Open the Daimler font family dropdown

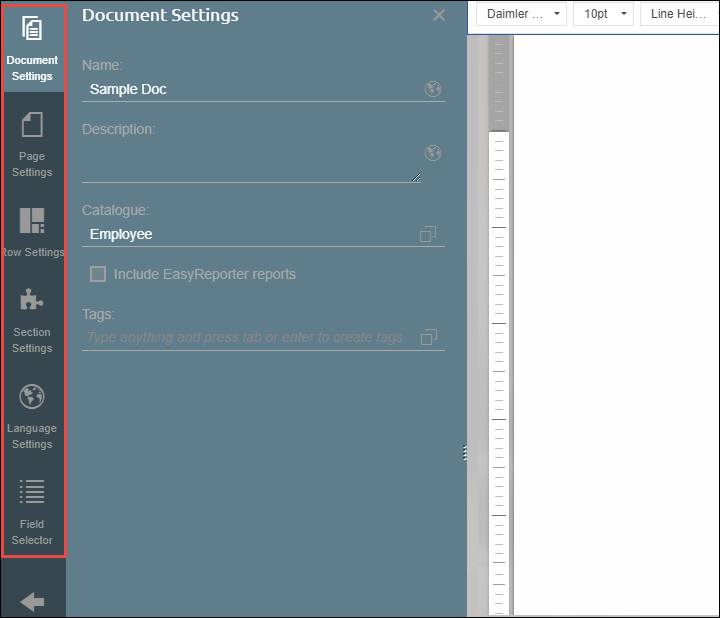coord(521,14)
